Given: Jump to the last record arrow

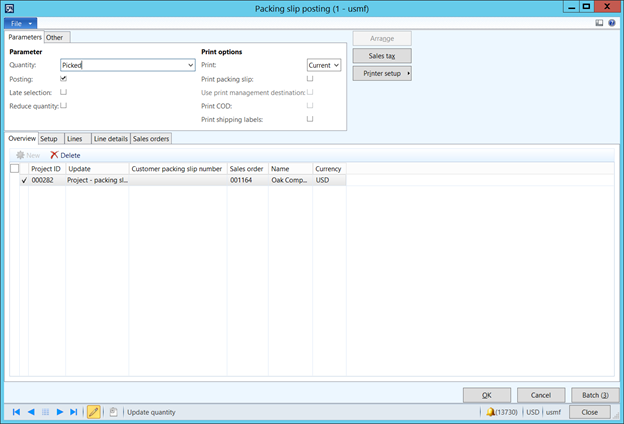Looking at the screenshot, I should 73,411.
